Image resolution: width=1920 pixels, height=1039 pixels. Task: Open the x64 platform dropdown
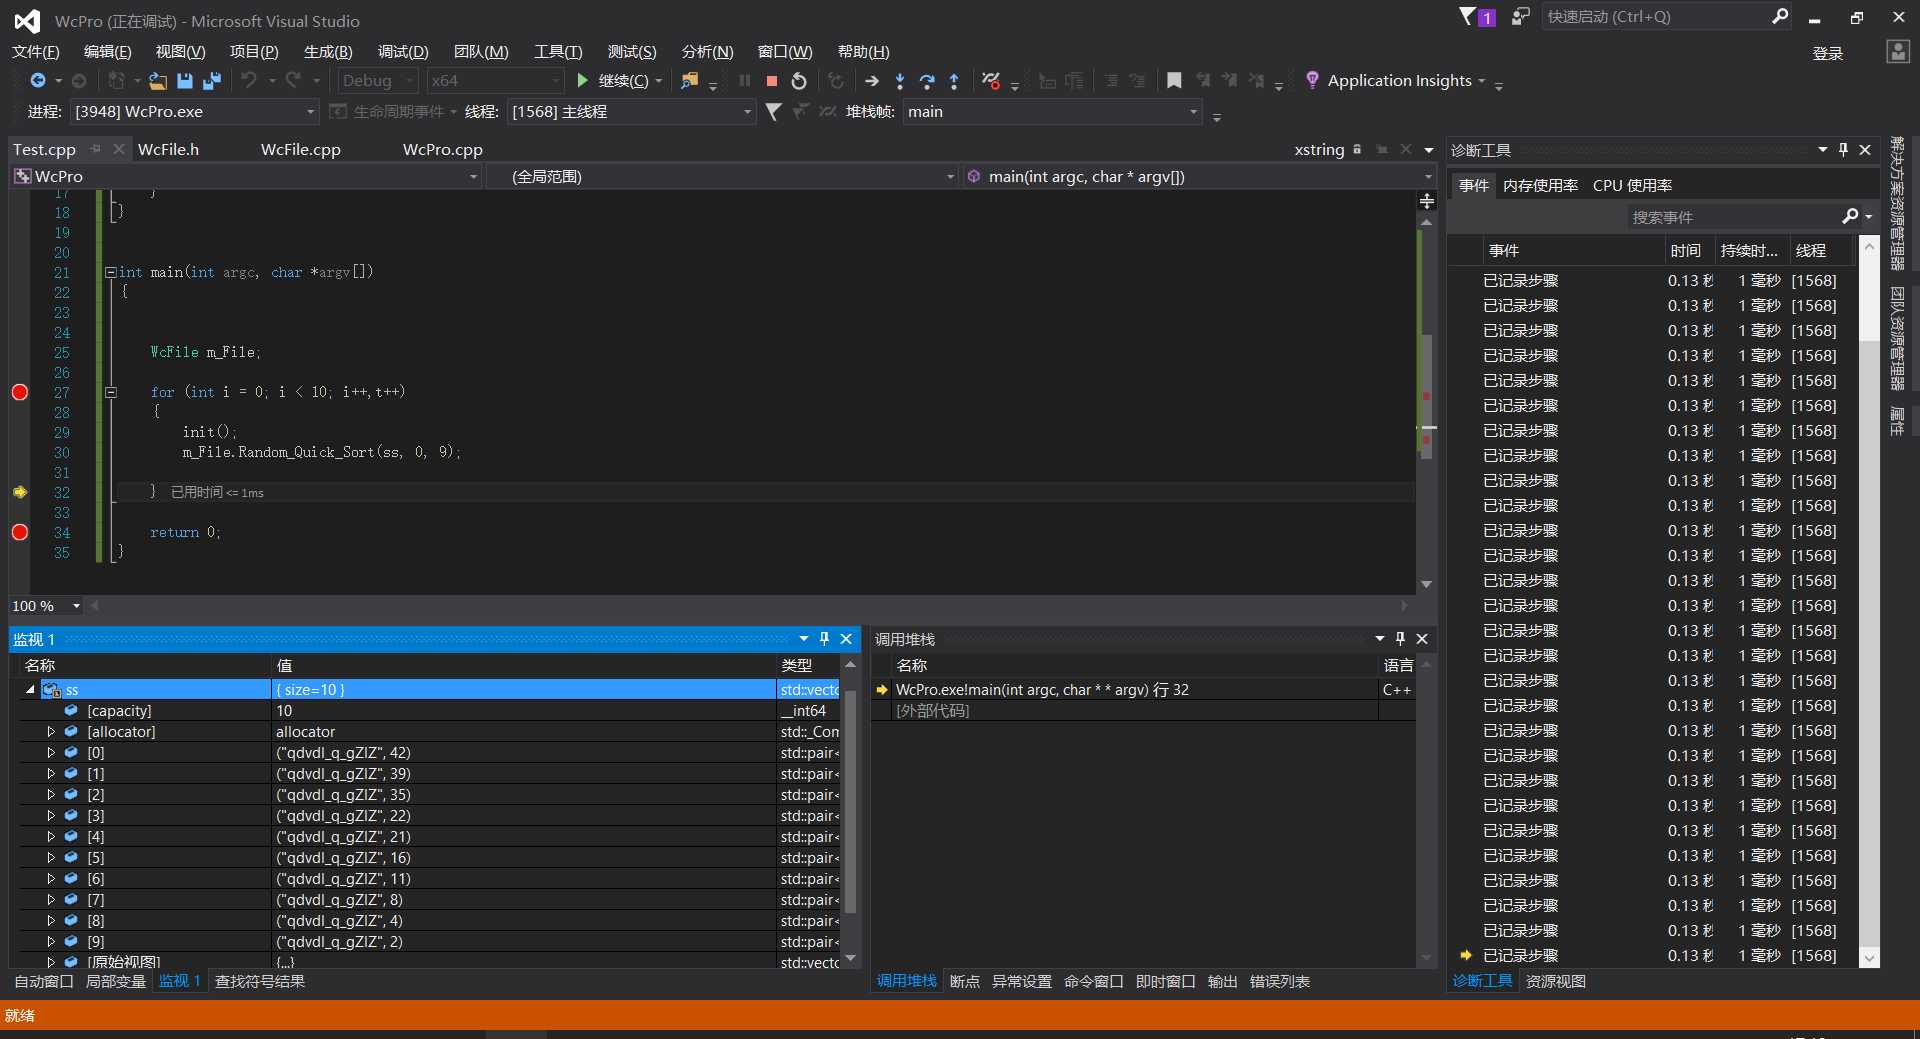pos(496,81)
